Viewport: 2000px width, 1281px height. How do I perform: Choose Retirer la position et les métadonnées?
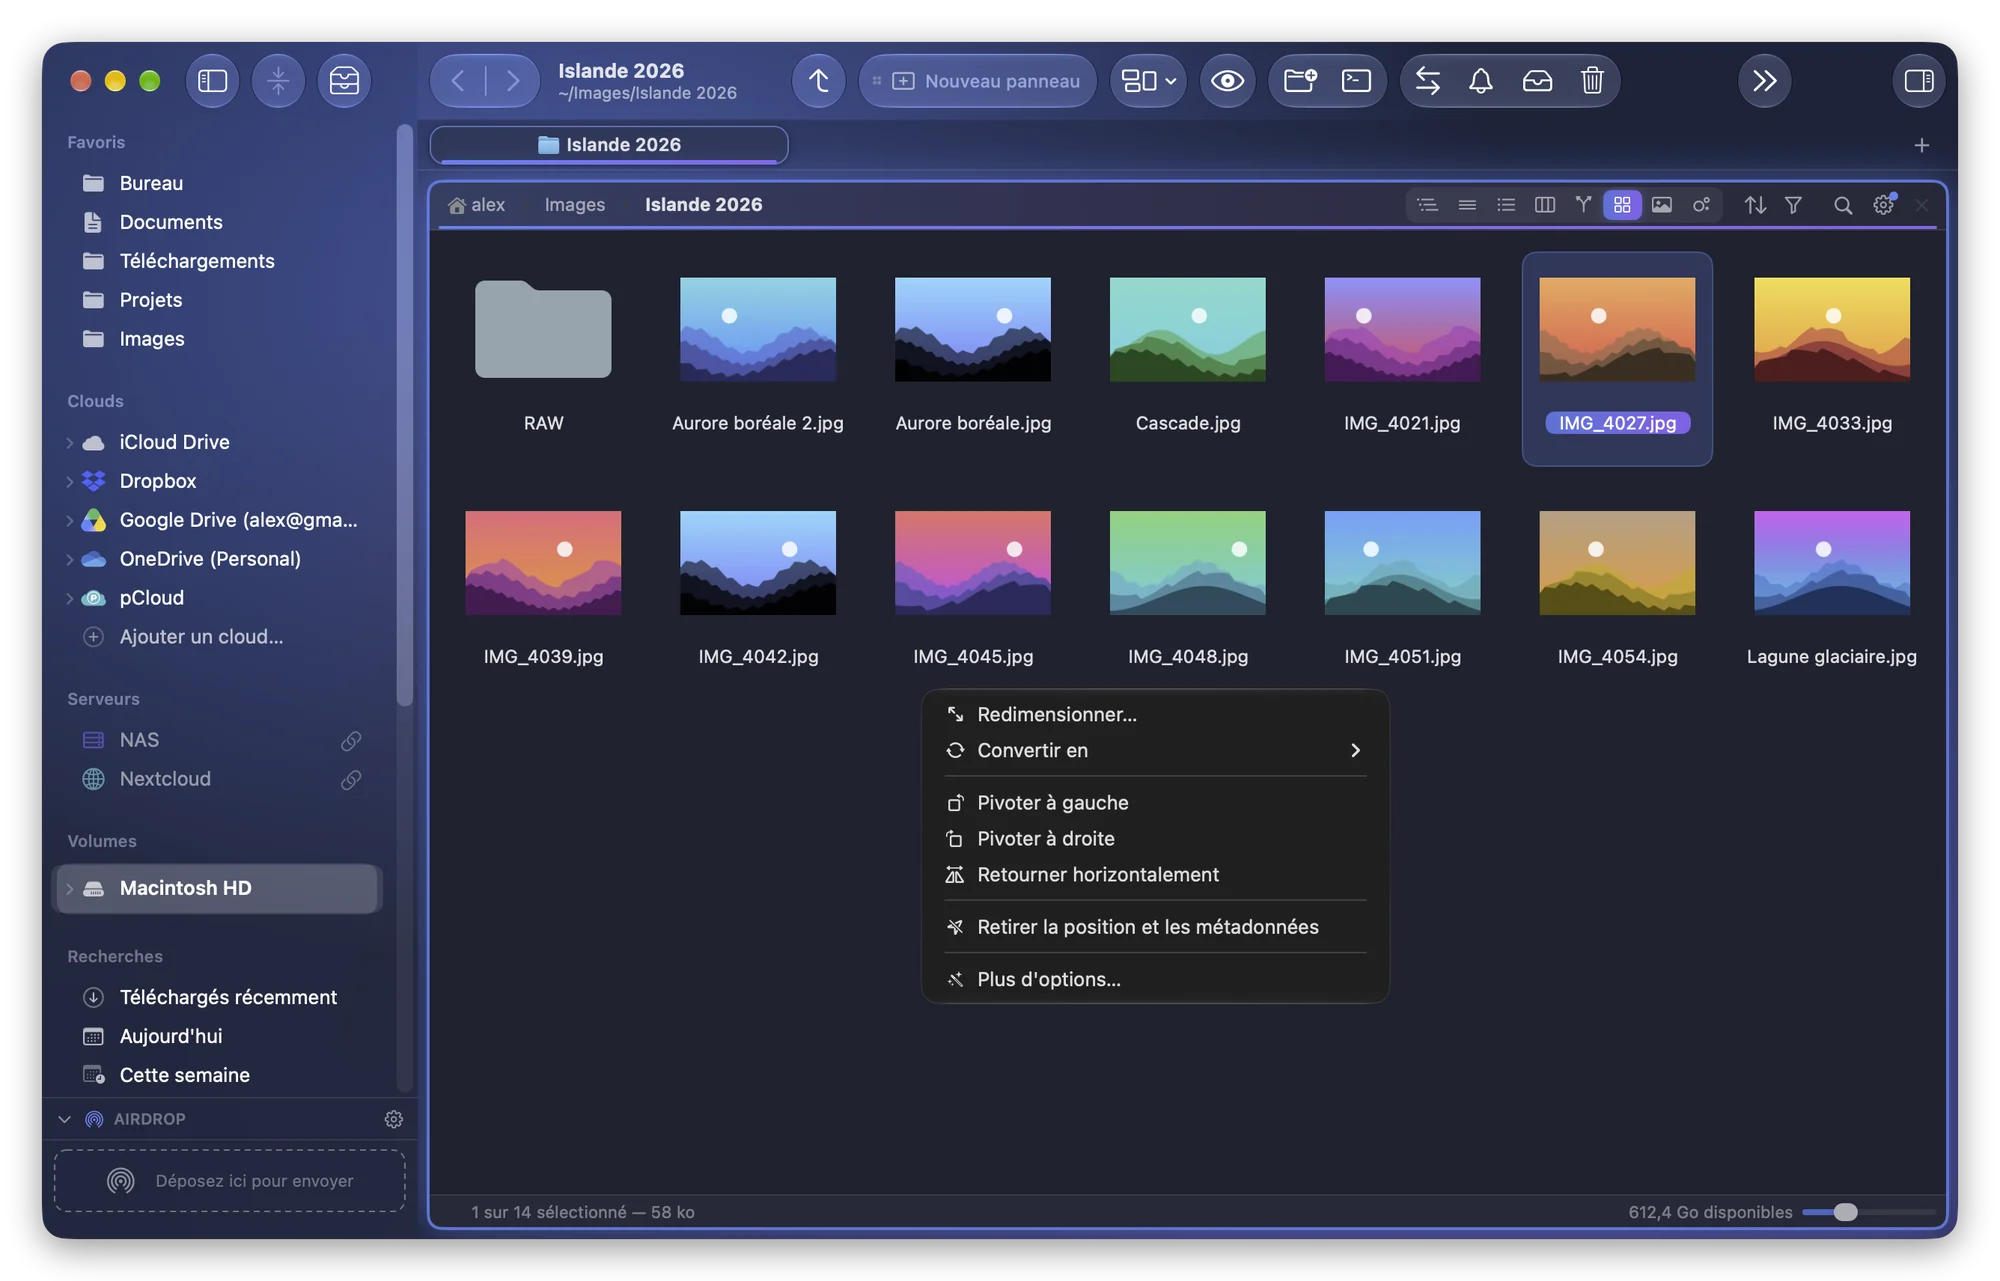tap(1155, 928)
